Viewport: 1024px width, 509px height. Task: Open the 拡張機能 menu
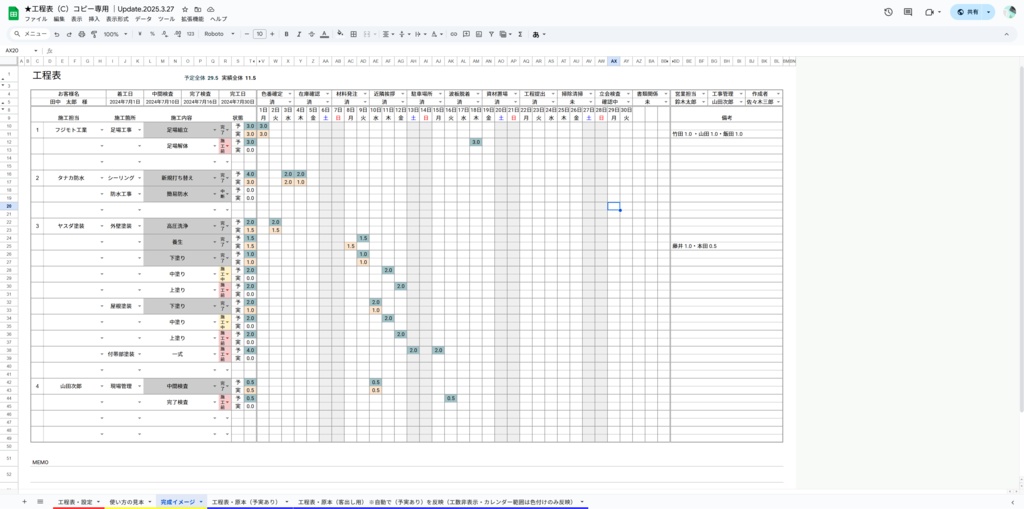(x=193, y=20)
